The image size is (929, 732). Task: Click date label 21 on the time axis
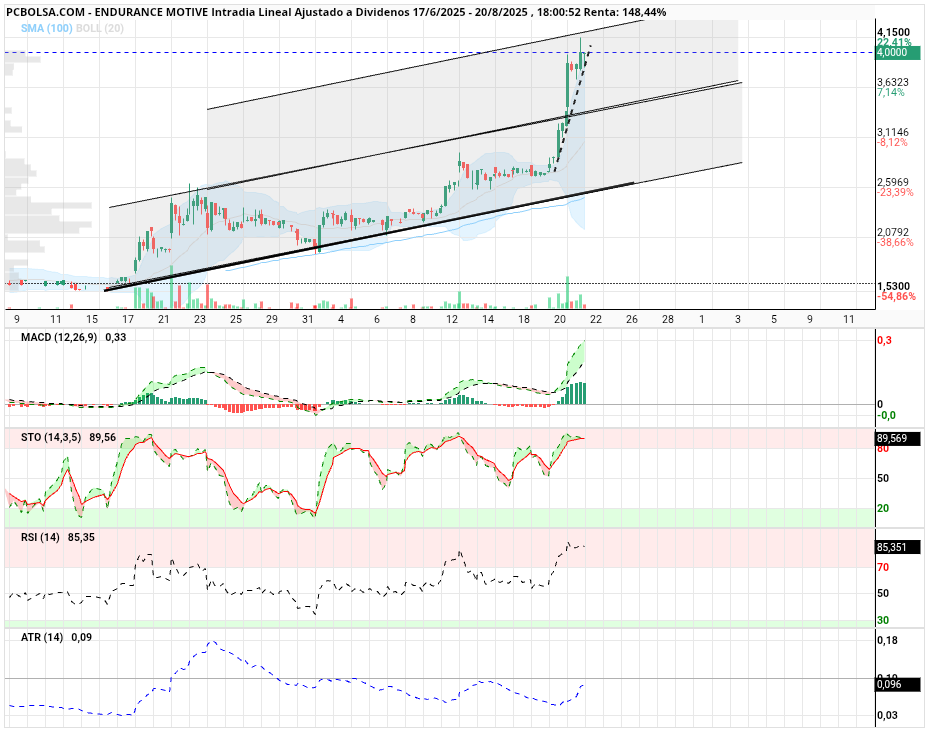164,319
